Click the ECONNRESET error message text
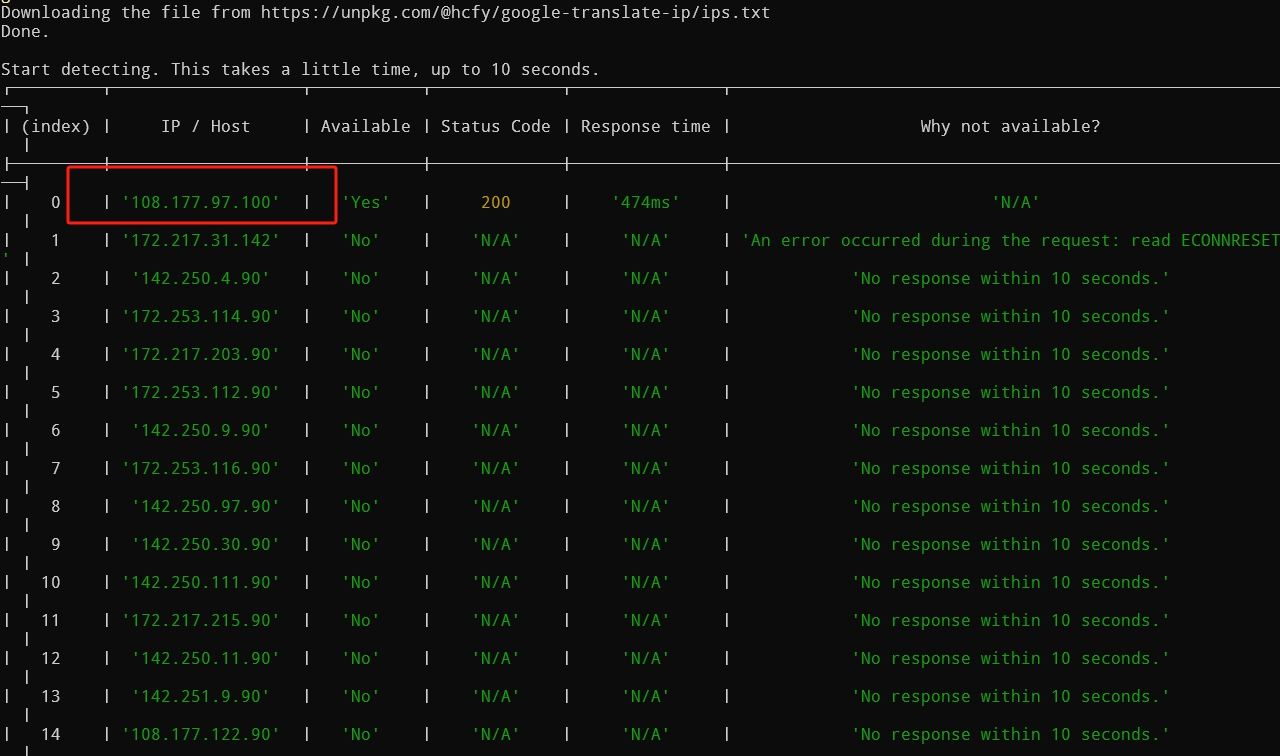The width and height of the screenshot is (1280, 756). [1010, 240]
